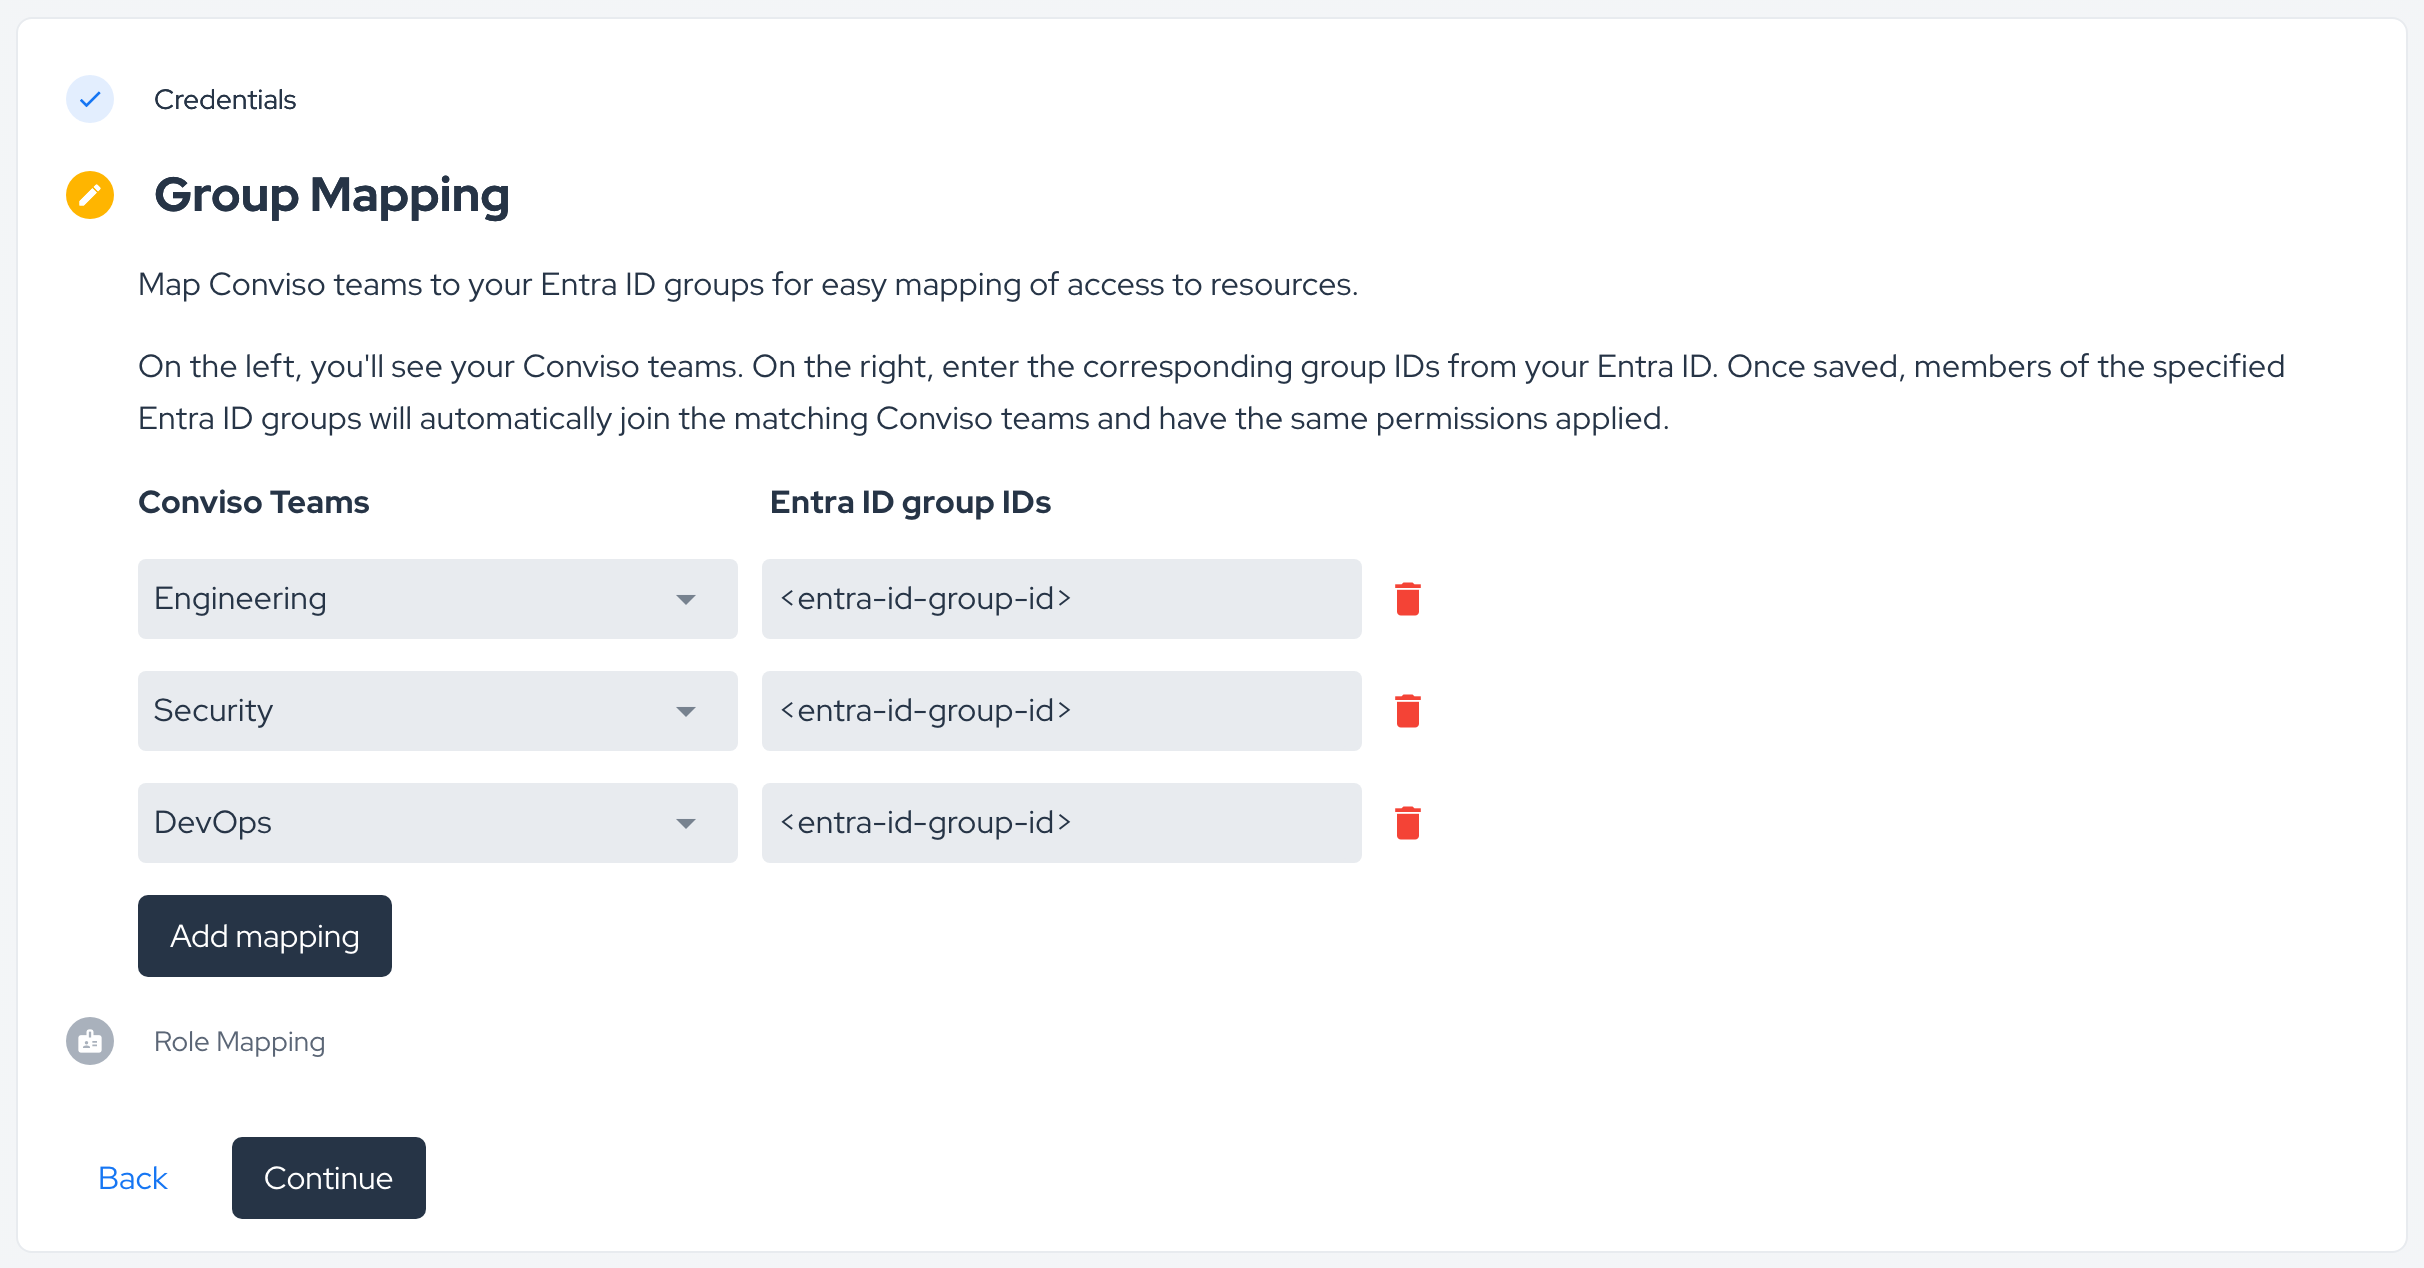Delete the Engineering mapping row
This screenshot has height=1268, width=2424.
click(x=1407, y=599)
